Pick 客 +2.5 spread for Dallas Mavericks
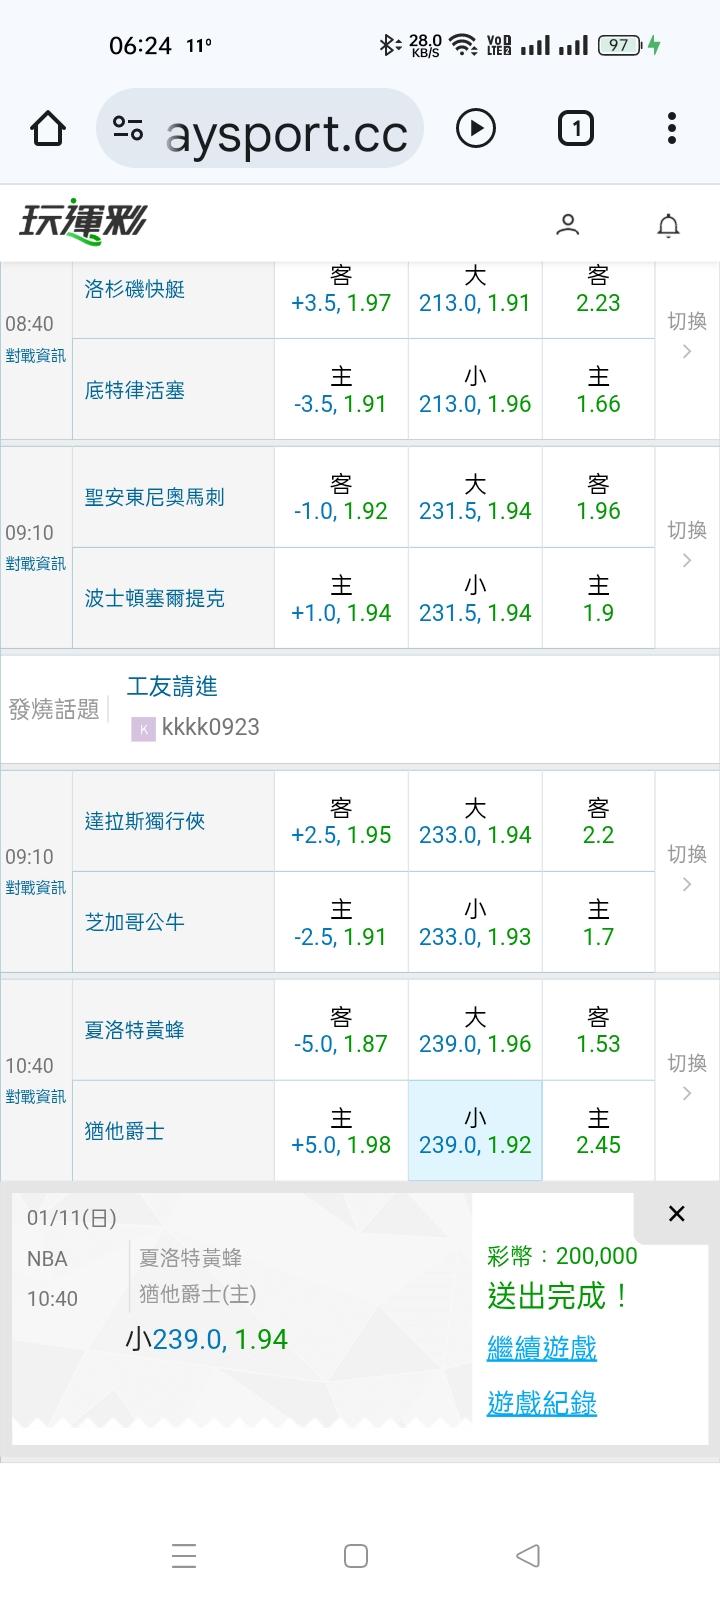Screen dimensions: 720x1600 [x=341, y=821]
